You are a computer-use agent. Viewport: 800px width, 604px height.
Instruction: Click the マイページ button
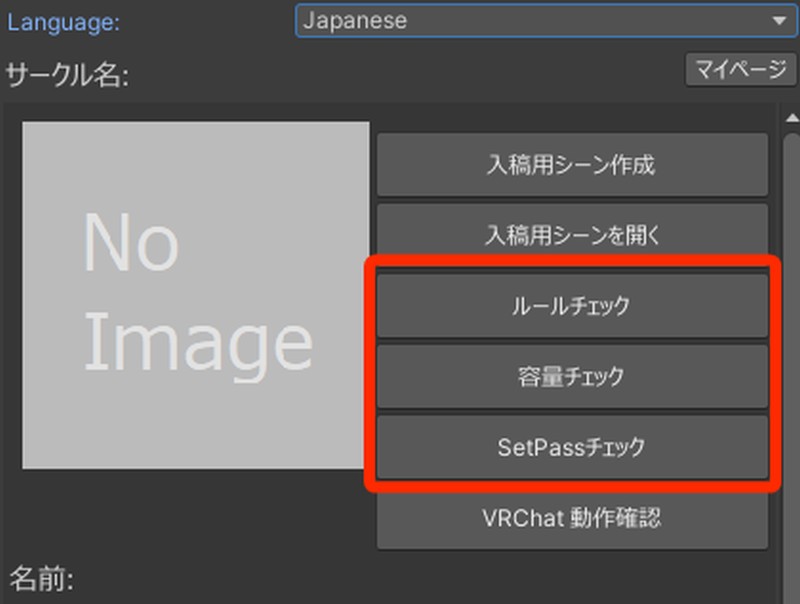point(740,71)
